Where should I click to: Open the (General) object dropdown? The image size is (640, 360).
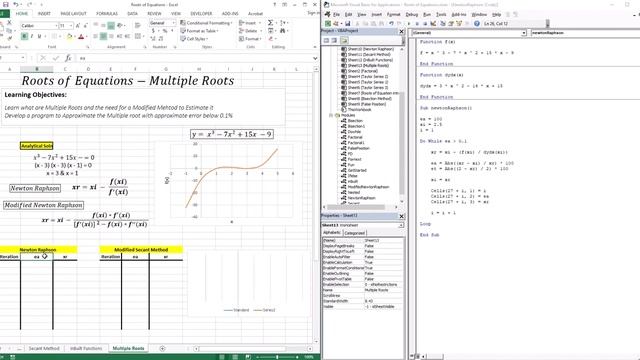pyautogui.click(x=524, y=33)
